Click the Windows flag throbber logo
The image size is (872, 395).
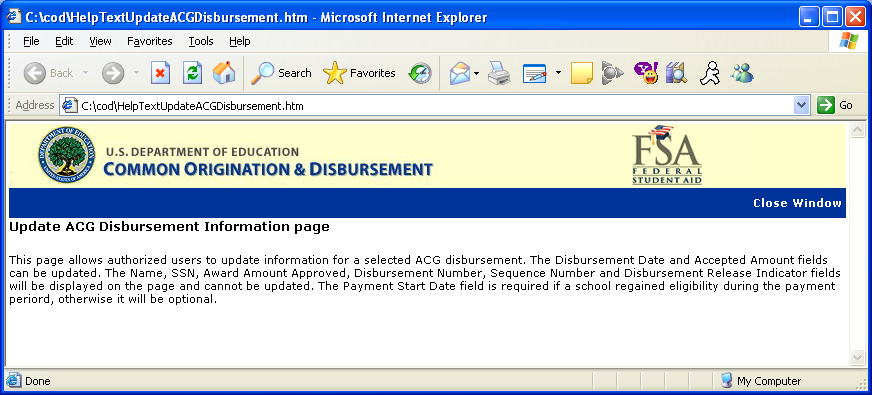pos(849,41)
